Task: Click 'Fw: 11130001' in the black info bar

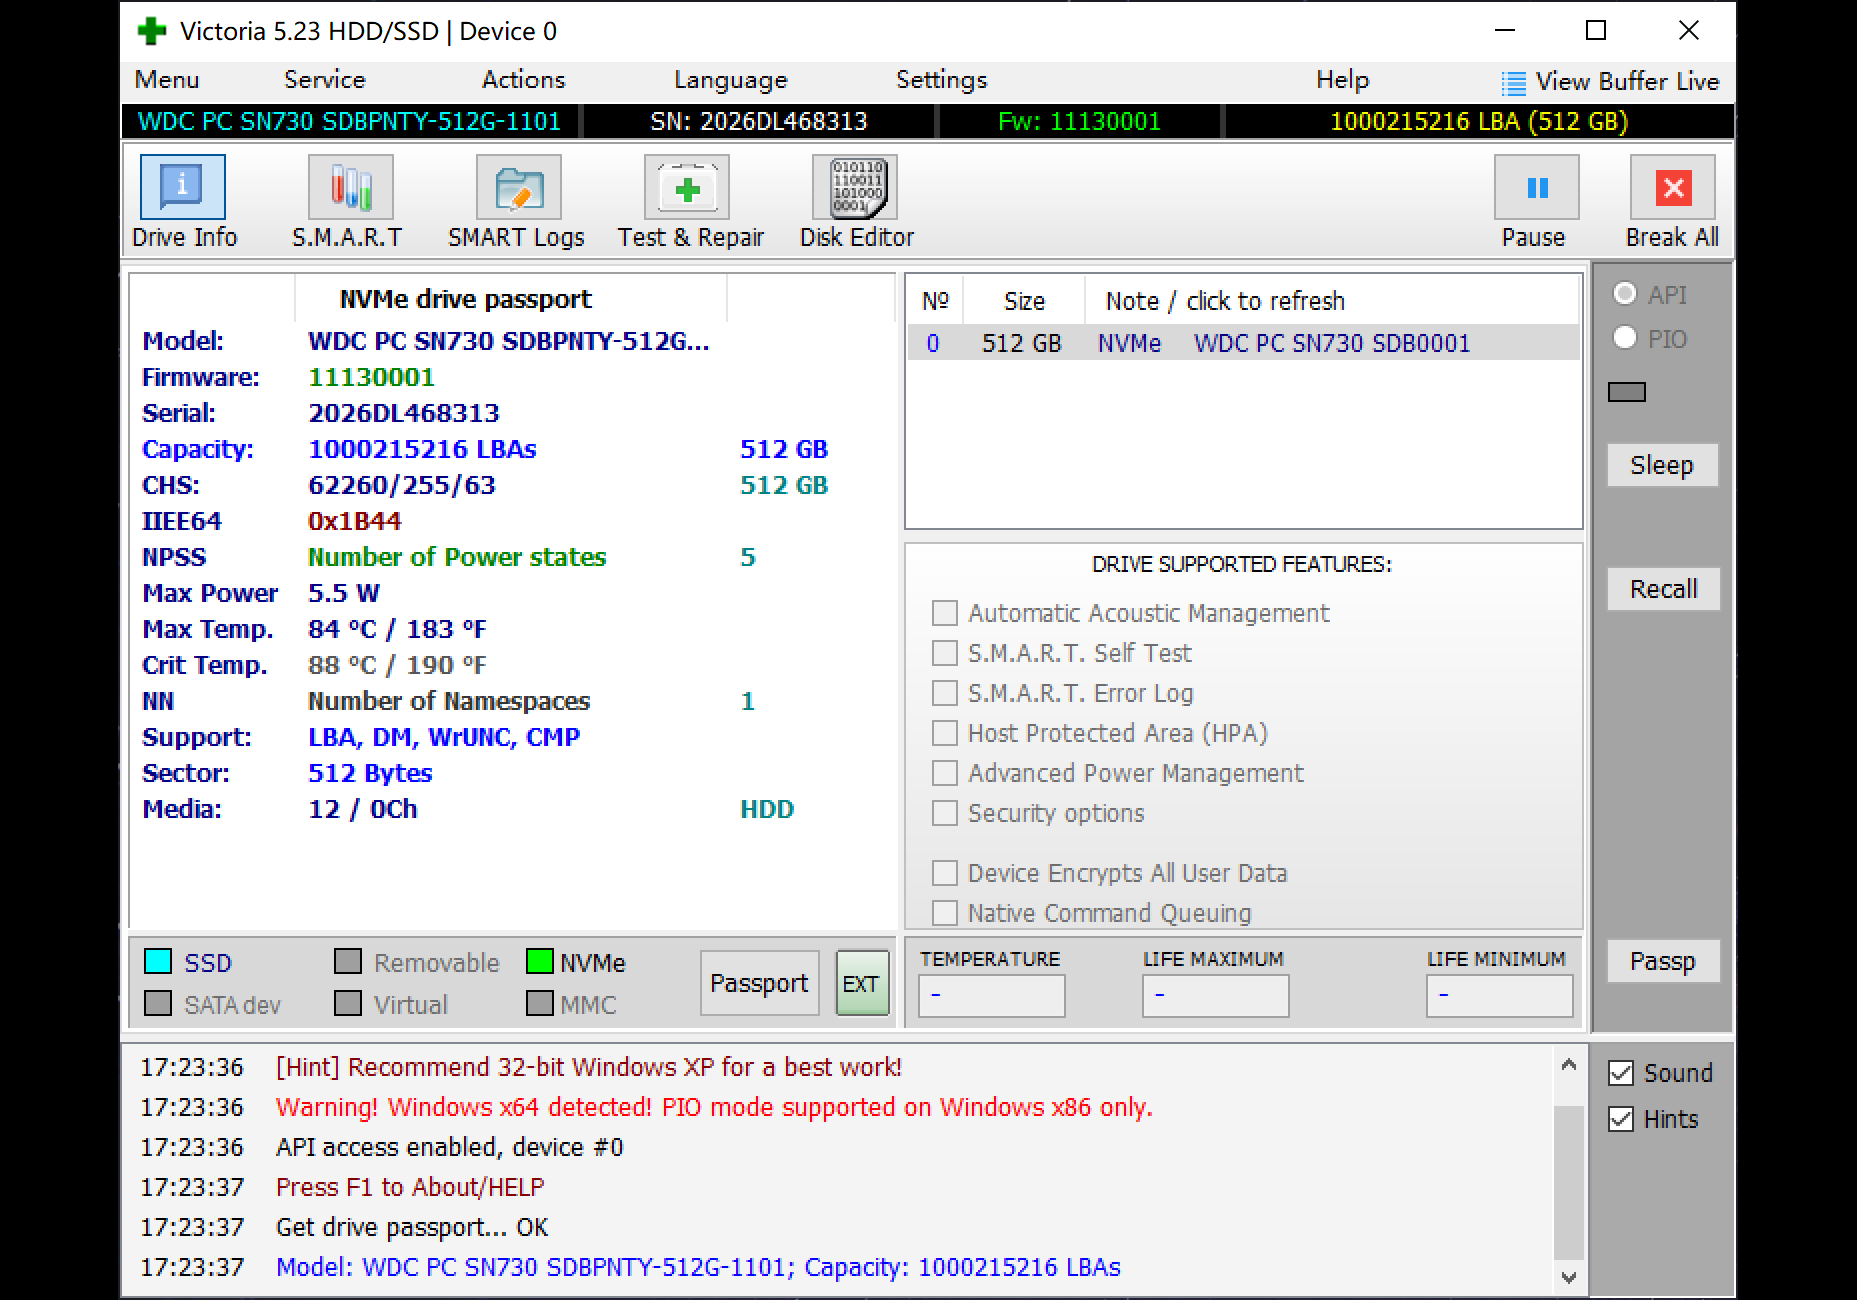Action: tap(1079, 121)
